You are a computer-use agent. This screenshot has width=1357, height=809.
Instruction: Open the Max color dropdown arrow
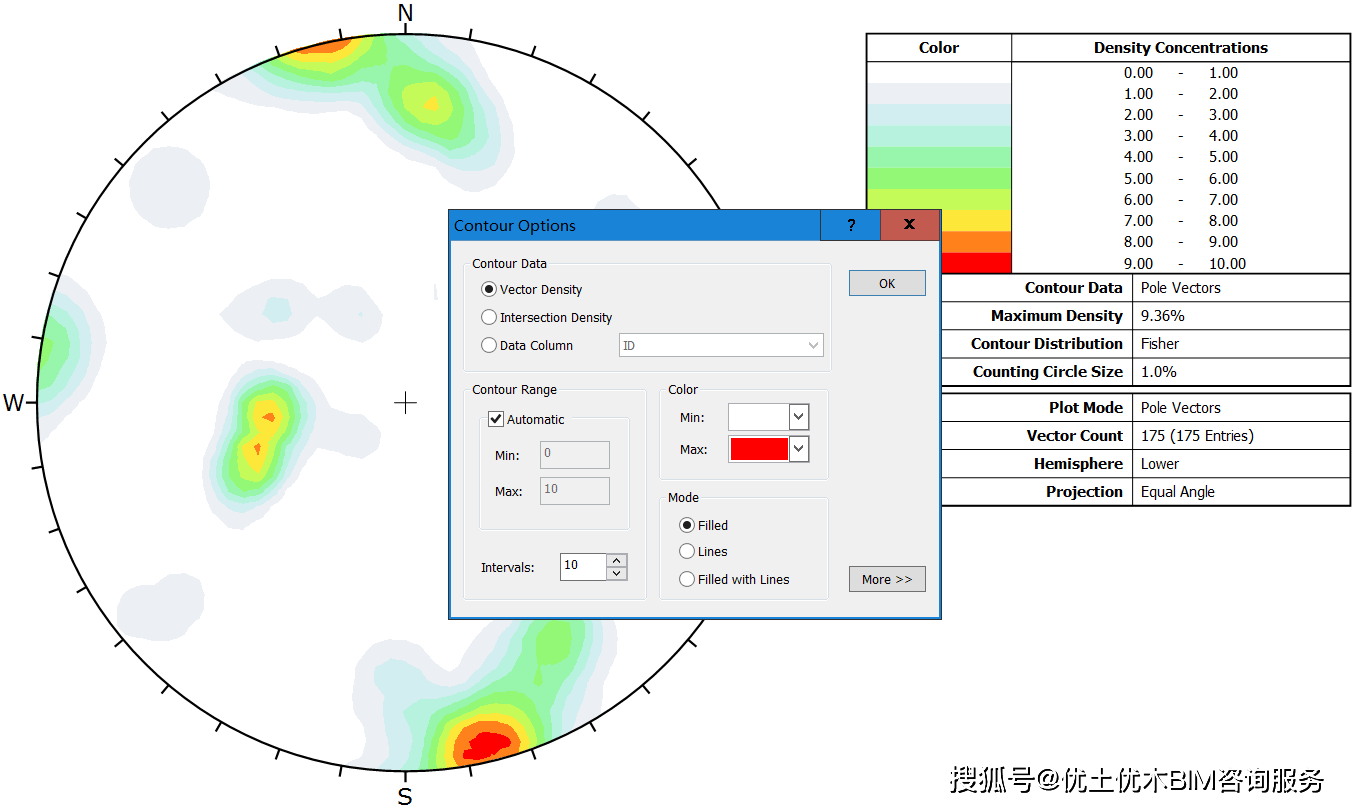click(x=798, y=449)
